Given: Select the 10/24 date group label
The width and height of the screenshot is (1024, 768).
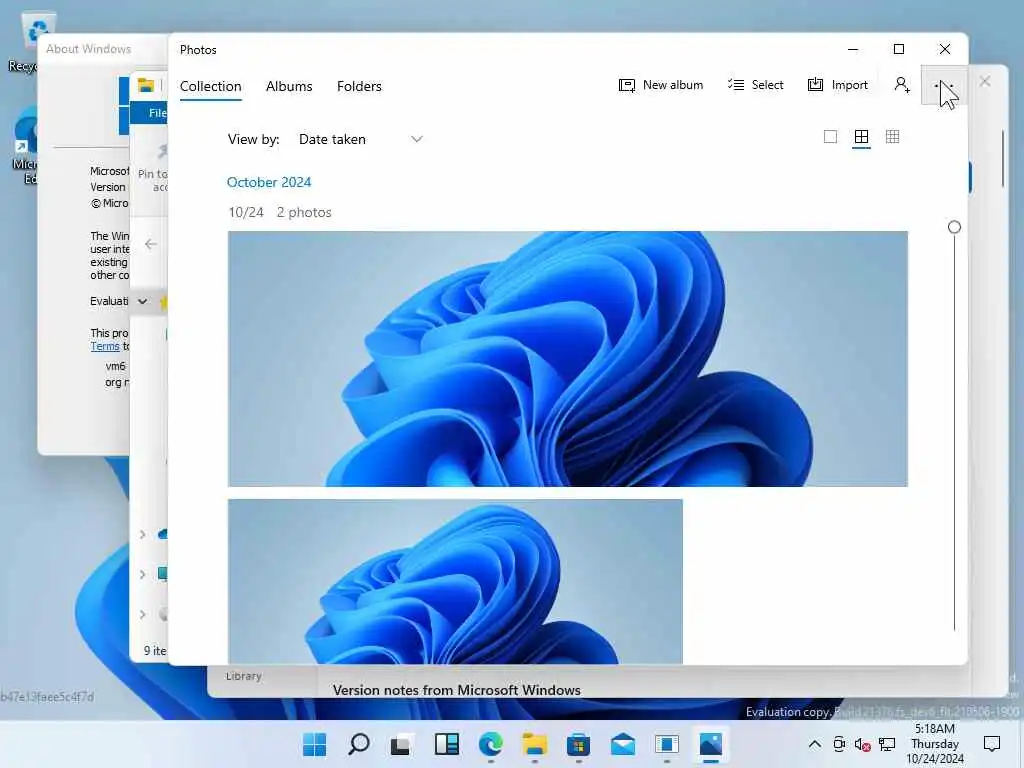Looking at the screenshot, I should coord(246,212).
